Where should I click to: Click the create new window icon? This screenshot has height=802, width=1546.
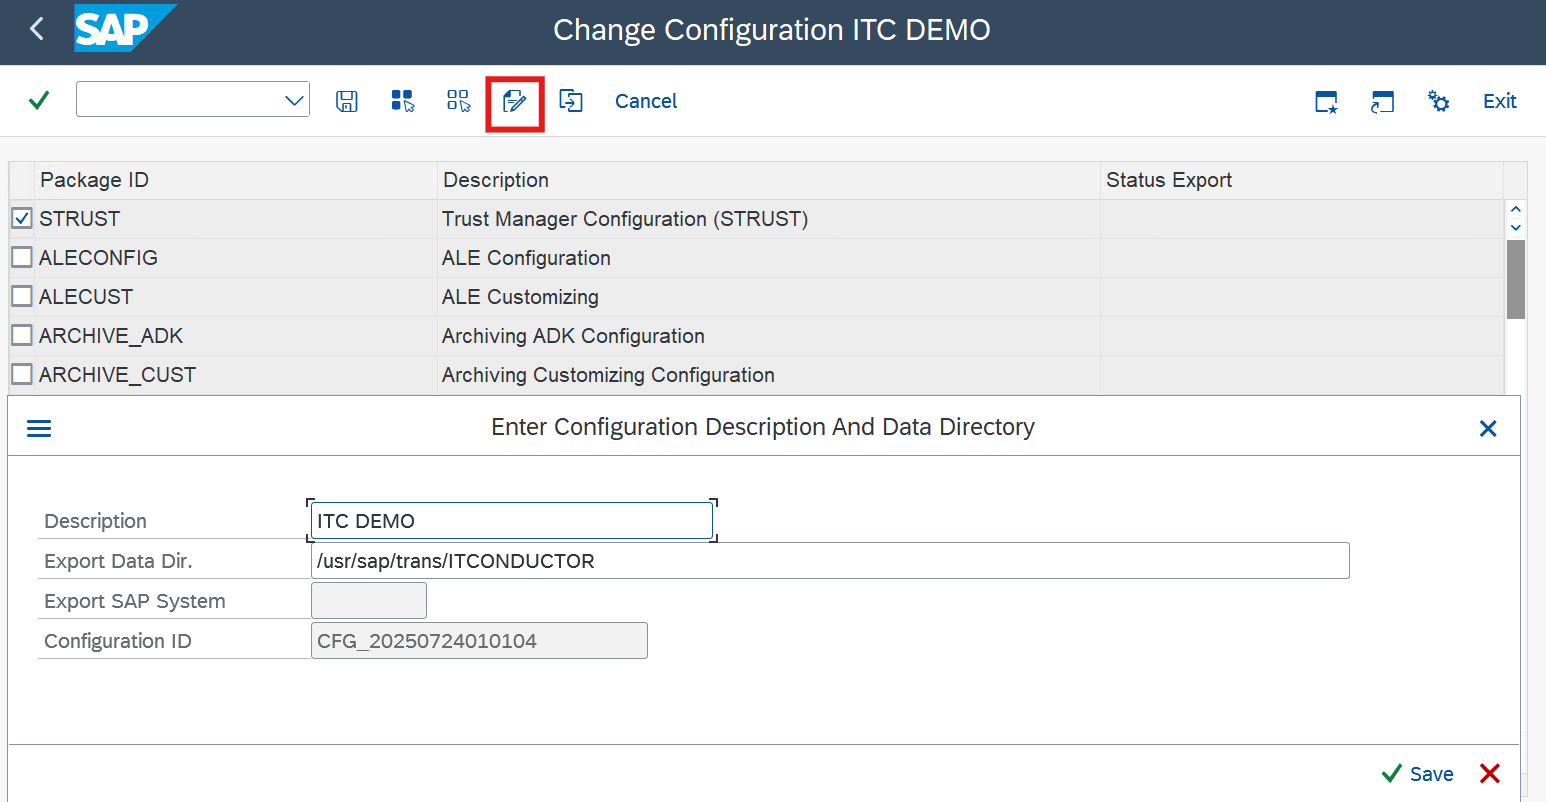pyautogui.click(x=1326, y=101)
